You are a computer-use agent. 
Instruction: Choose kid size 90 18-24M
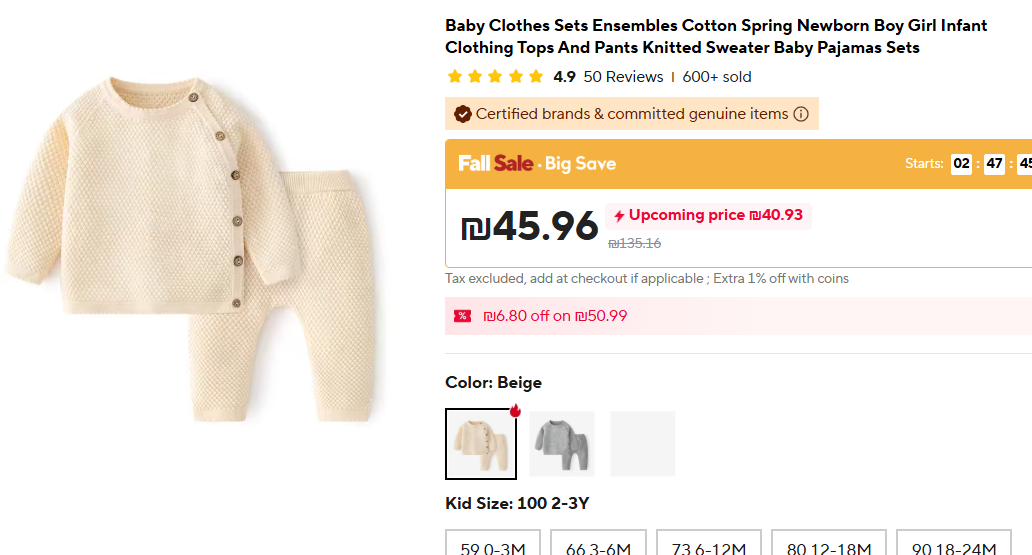(953, 544)
